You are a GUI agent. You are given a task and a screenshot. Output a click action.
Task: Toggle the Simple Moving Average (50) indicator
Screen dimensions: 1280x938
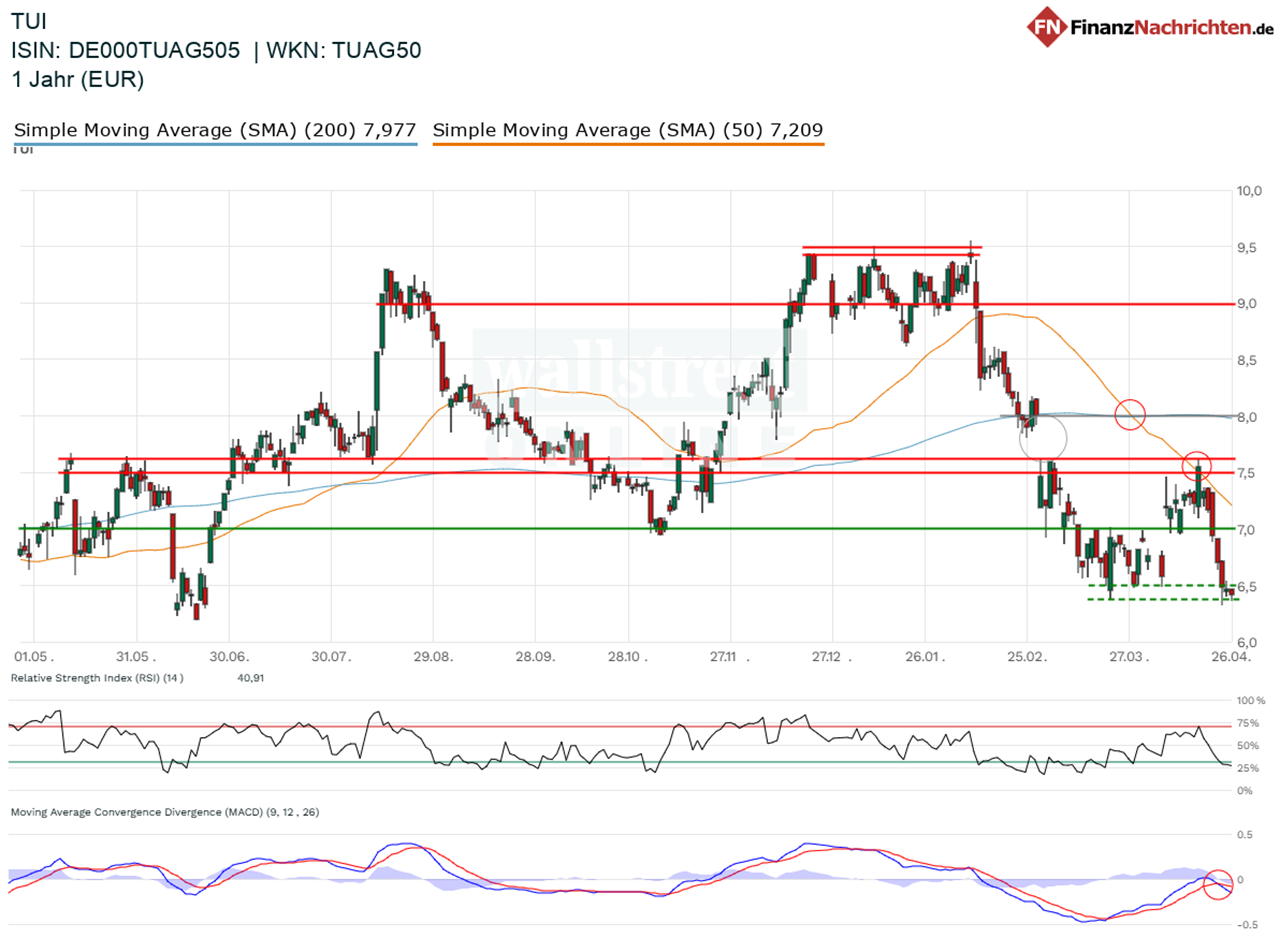[627, 129]
